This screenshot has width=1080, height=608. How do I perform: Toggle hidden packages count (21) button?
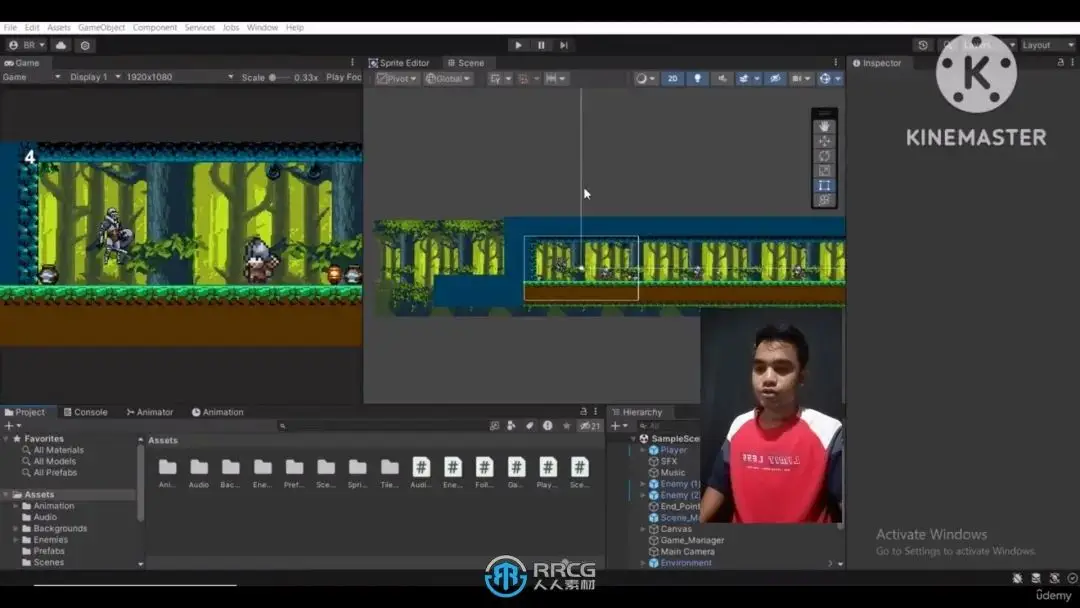[x=590, y=426]
